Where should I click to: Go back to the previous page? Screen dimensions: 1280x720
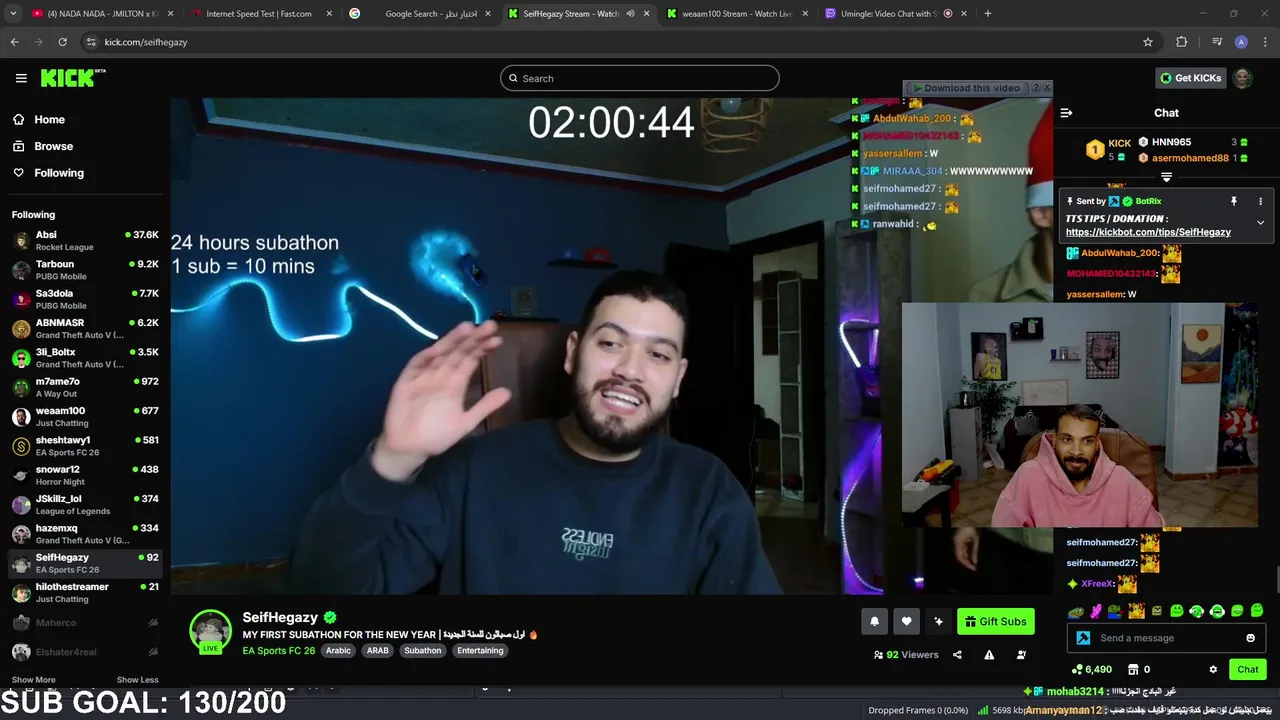coord(14,42)
